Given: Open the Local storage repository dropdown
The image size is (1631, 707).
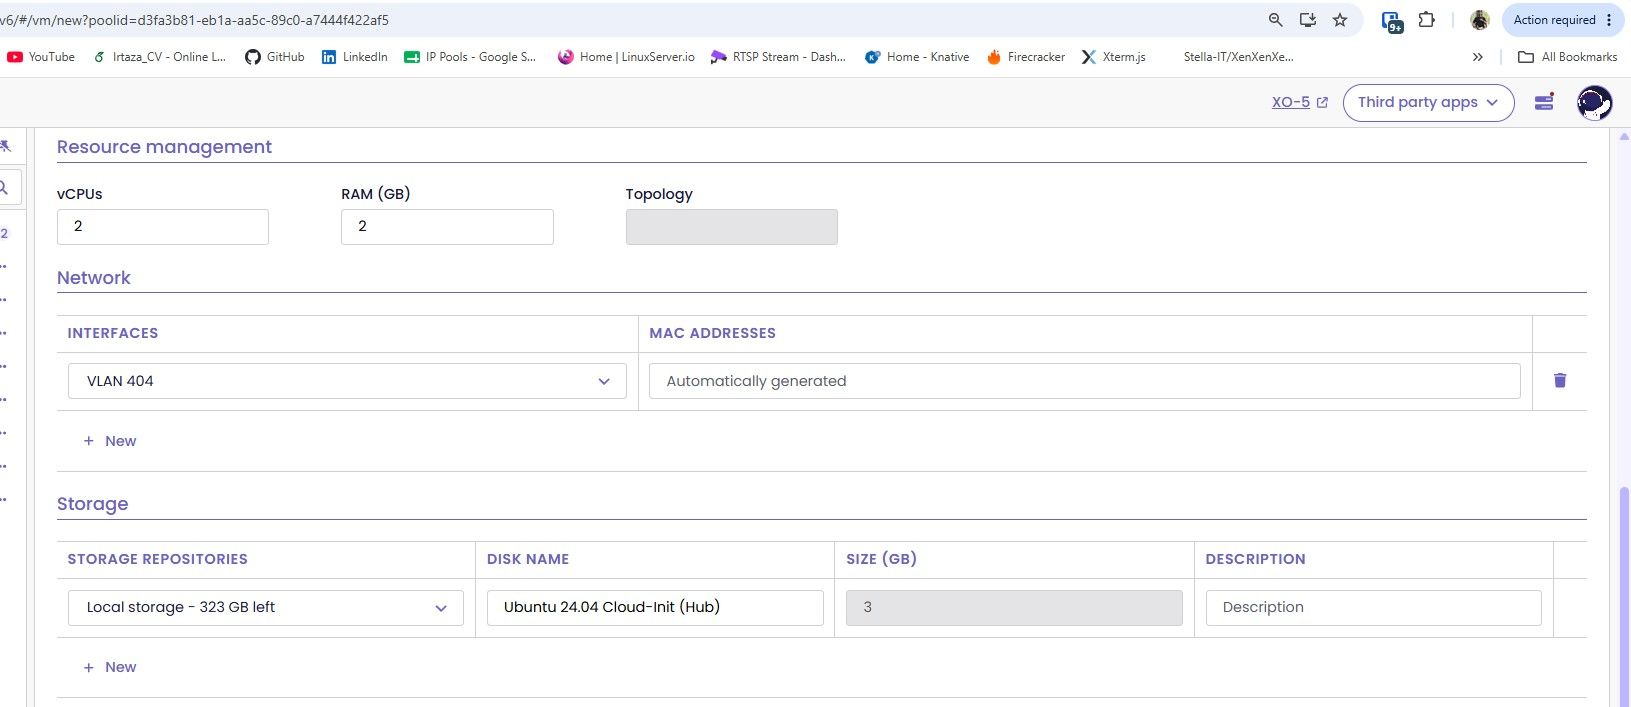Looking at the screenshot, I should pos(266,607).
